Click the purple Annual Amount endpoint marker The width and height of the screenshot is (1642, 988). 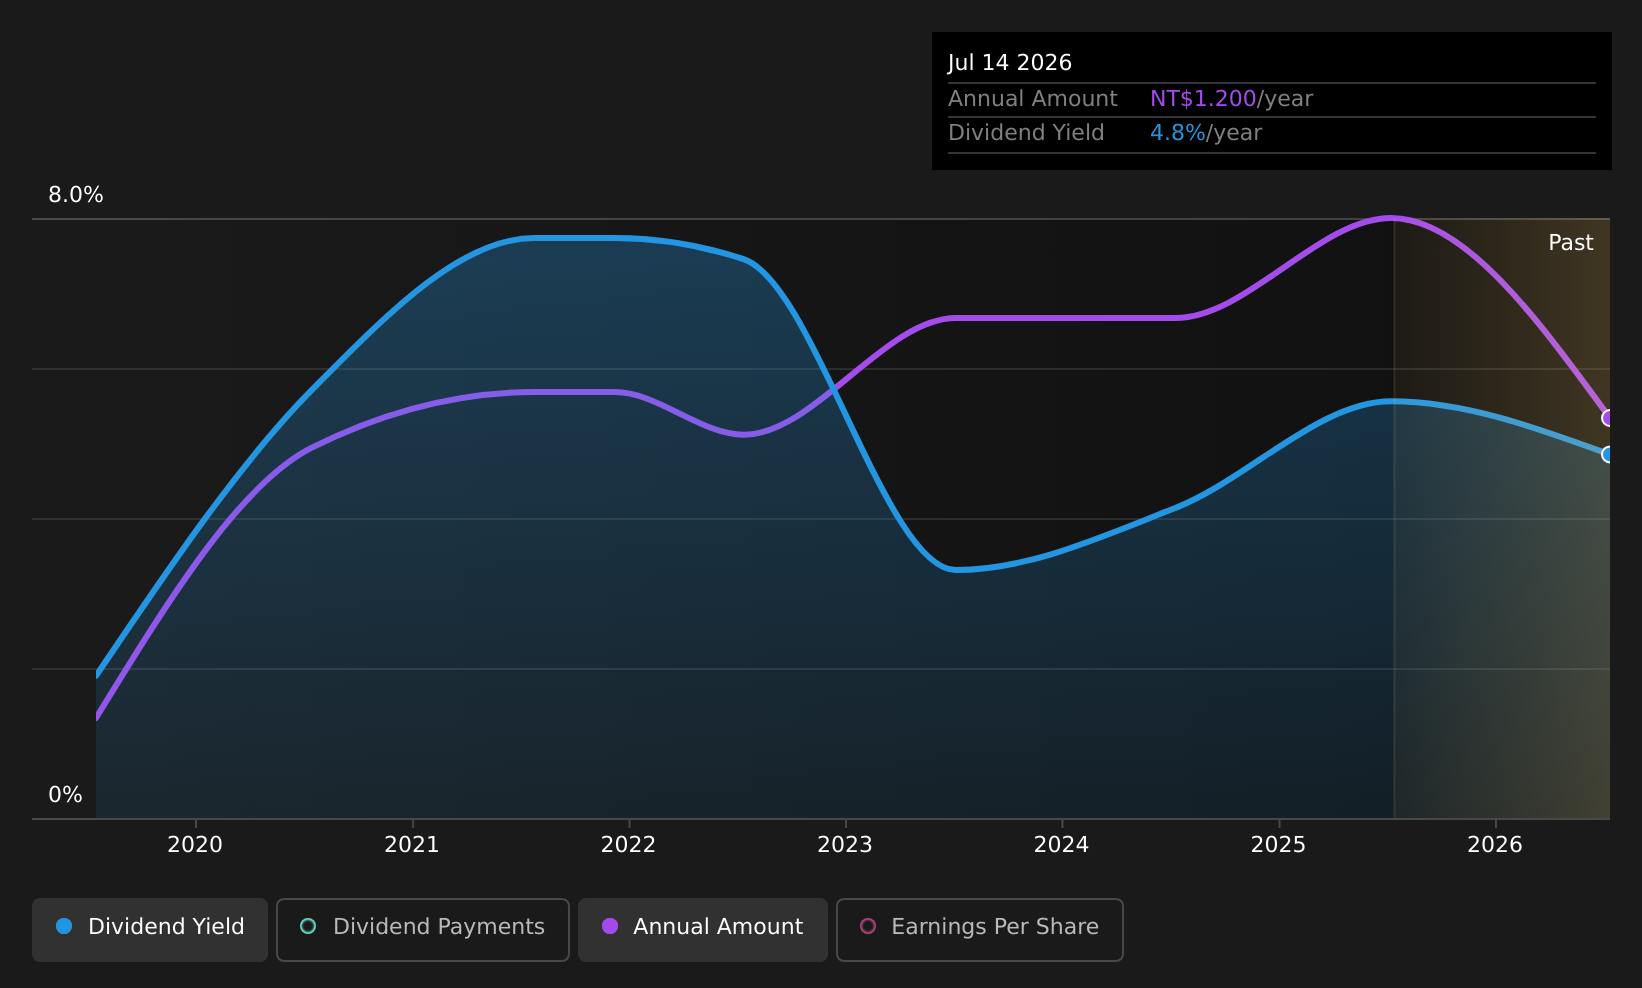[x=1608, y=418]
